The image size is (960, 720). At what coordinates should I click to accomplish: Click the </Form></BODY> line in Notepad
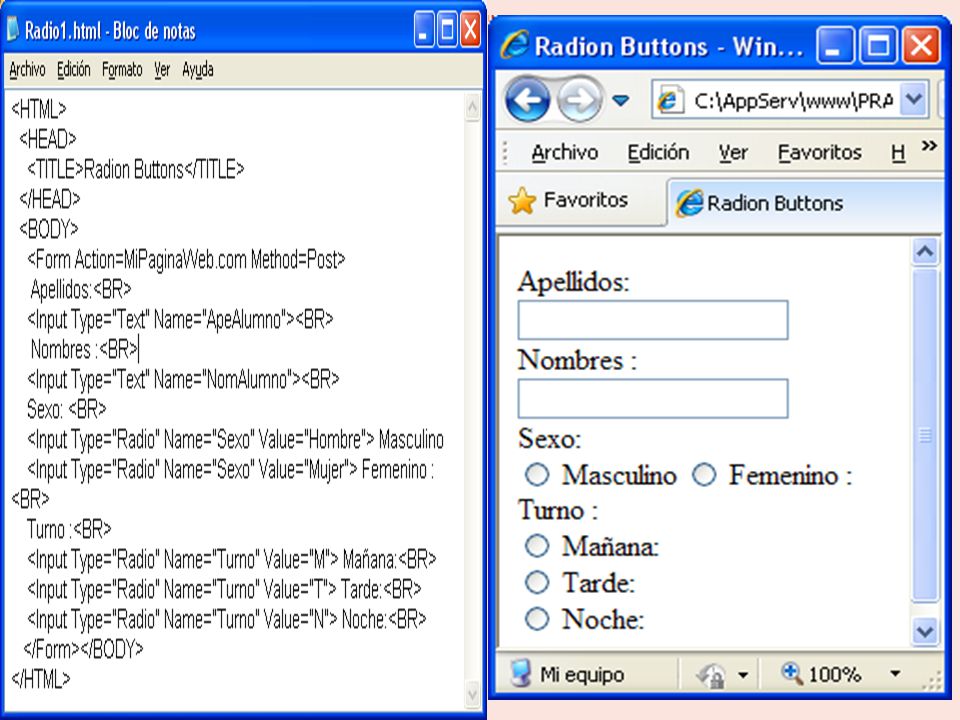point(83,648)
